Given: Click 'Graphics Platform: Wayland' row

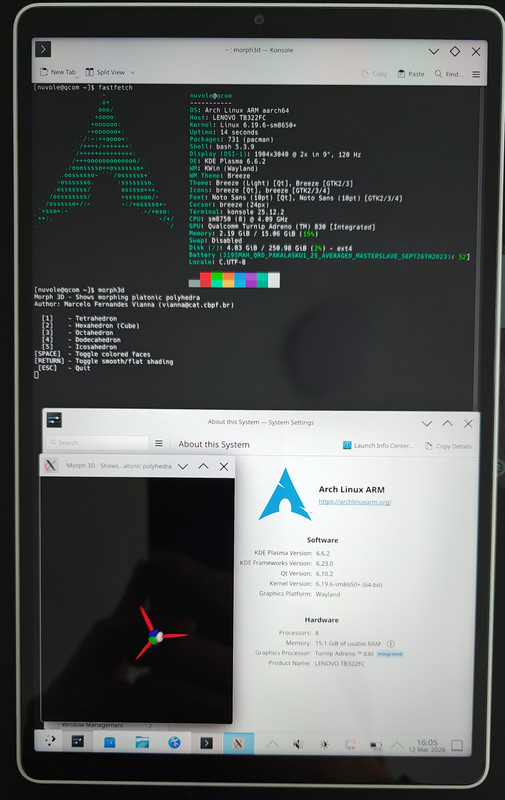Looking at the screenshot, I should coord(299,594).
